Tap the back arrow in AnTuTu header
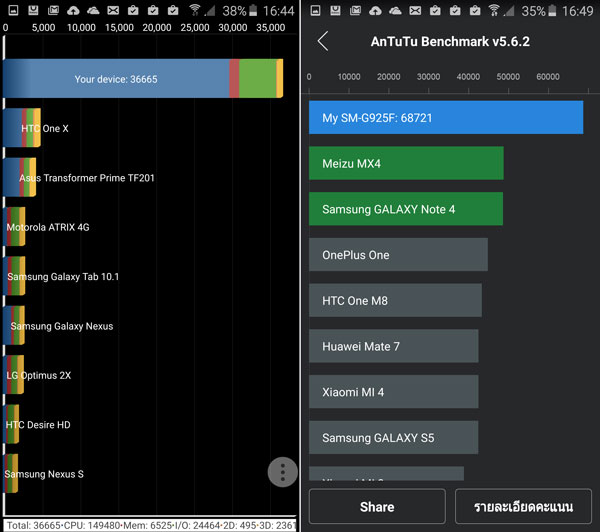The height and width of the screenshot is (532, 600). point(323,41)
